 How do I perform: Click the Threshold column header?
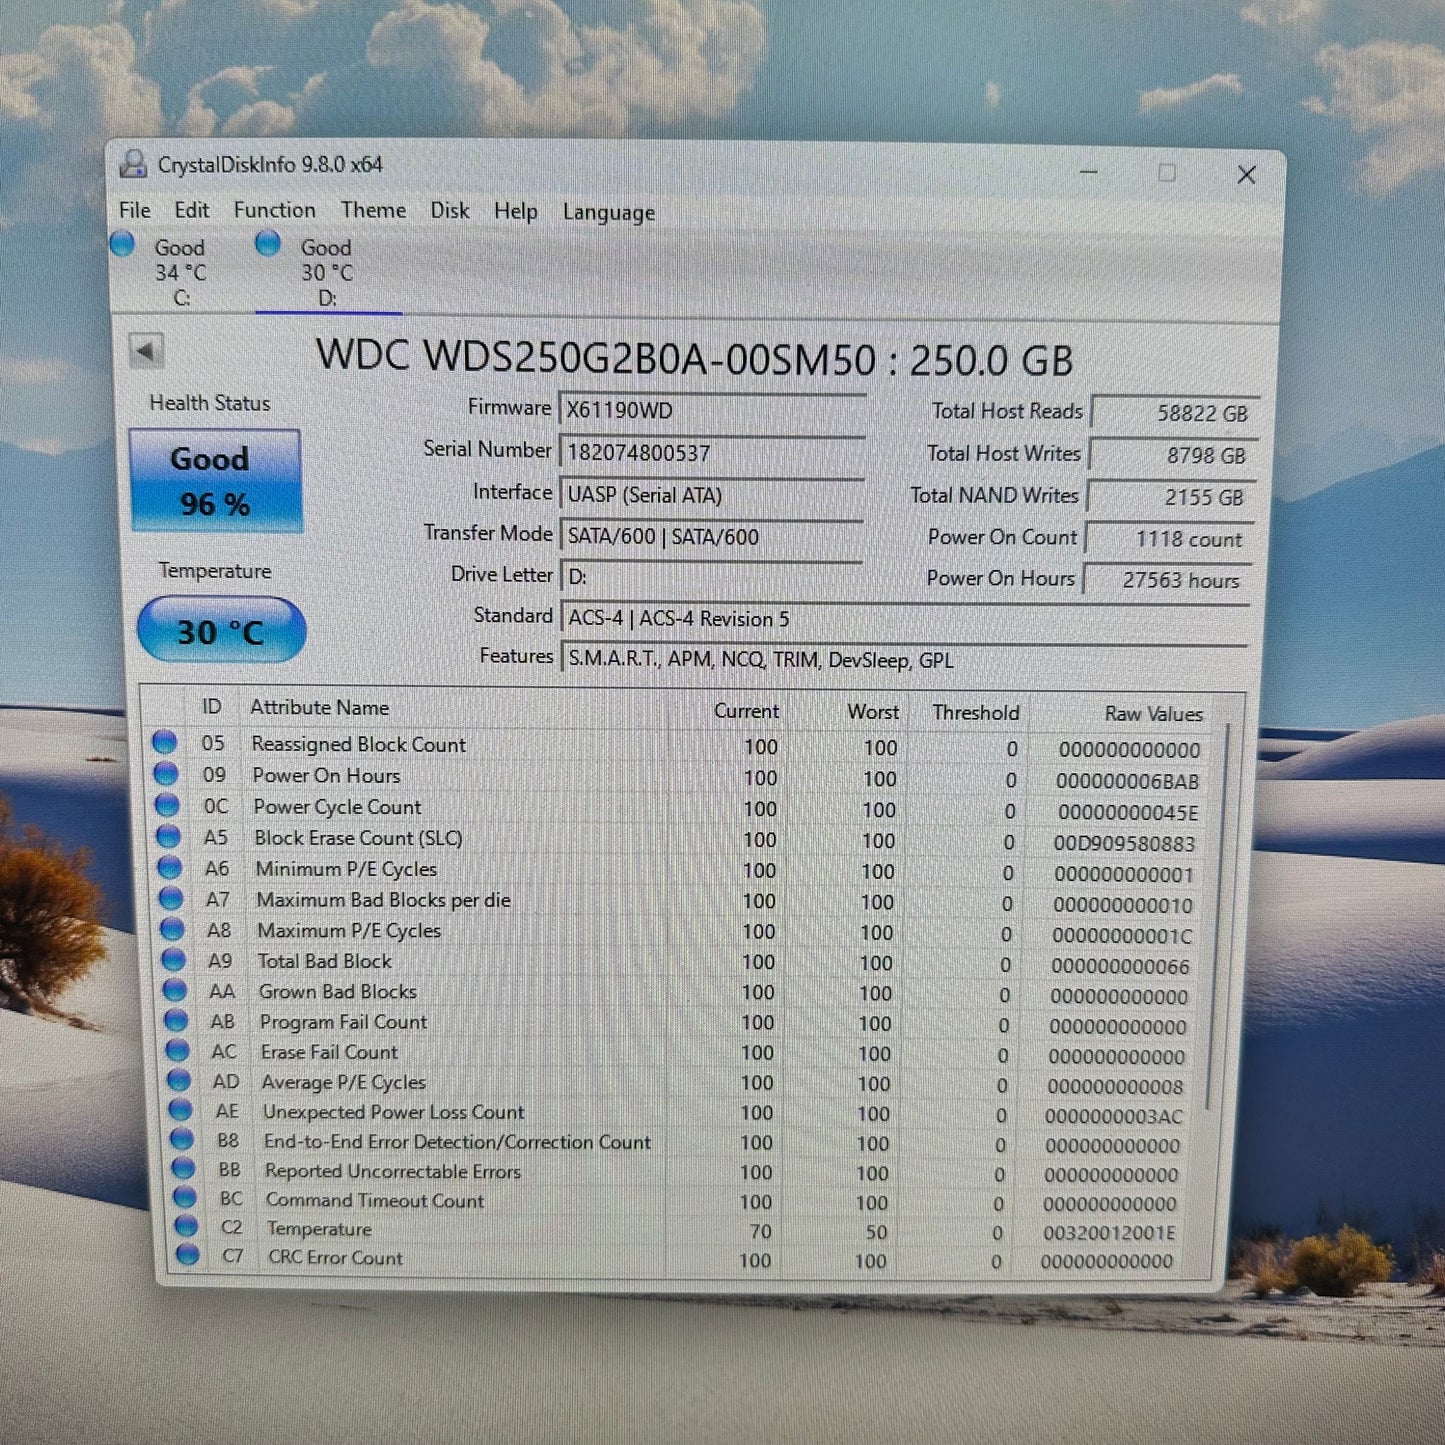pyautogui.click(x=975, y=712)
